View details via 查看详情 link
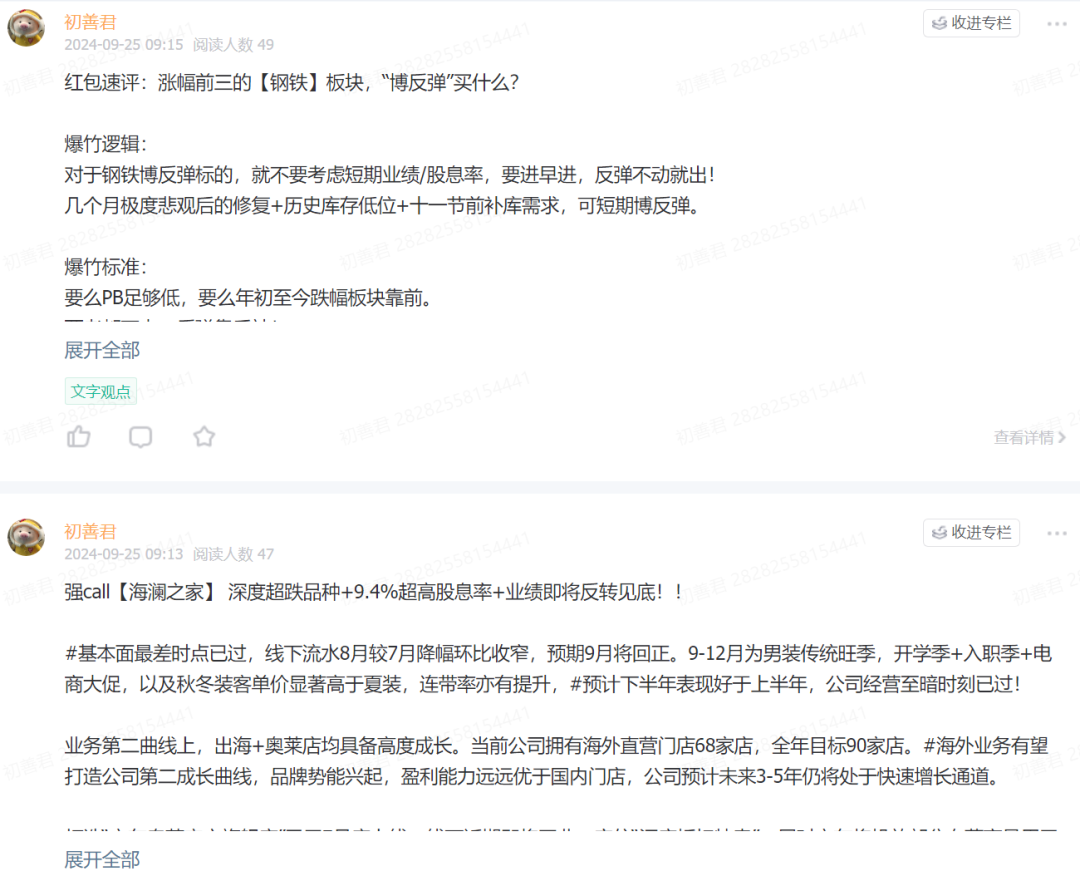 [1029, 437]
